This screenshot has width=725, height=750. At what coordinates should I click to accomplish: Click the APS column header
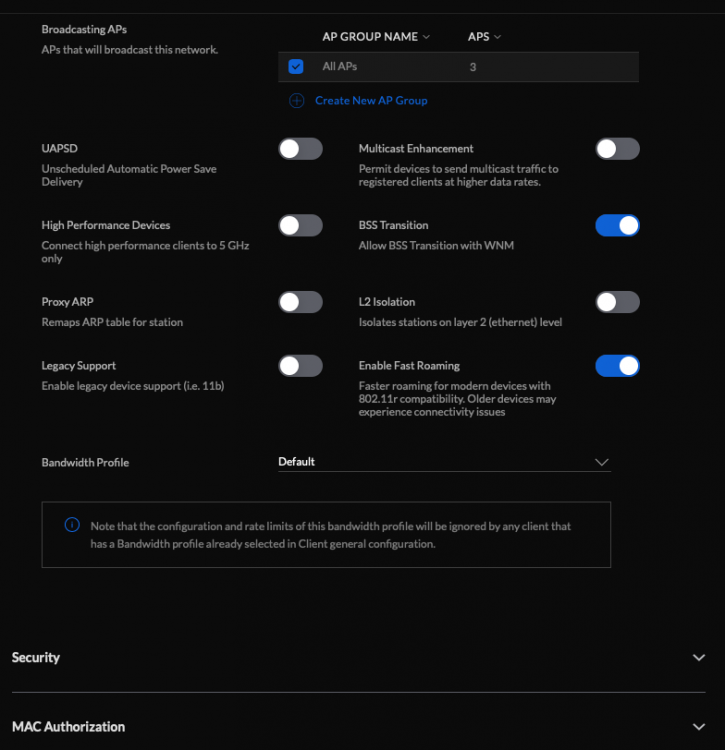(x=478, y=37)
